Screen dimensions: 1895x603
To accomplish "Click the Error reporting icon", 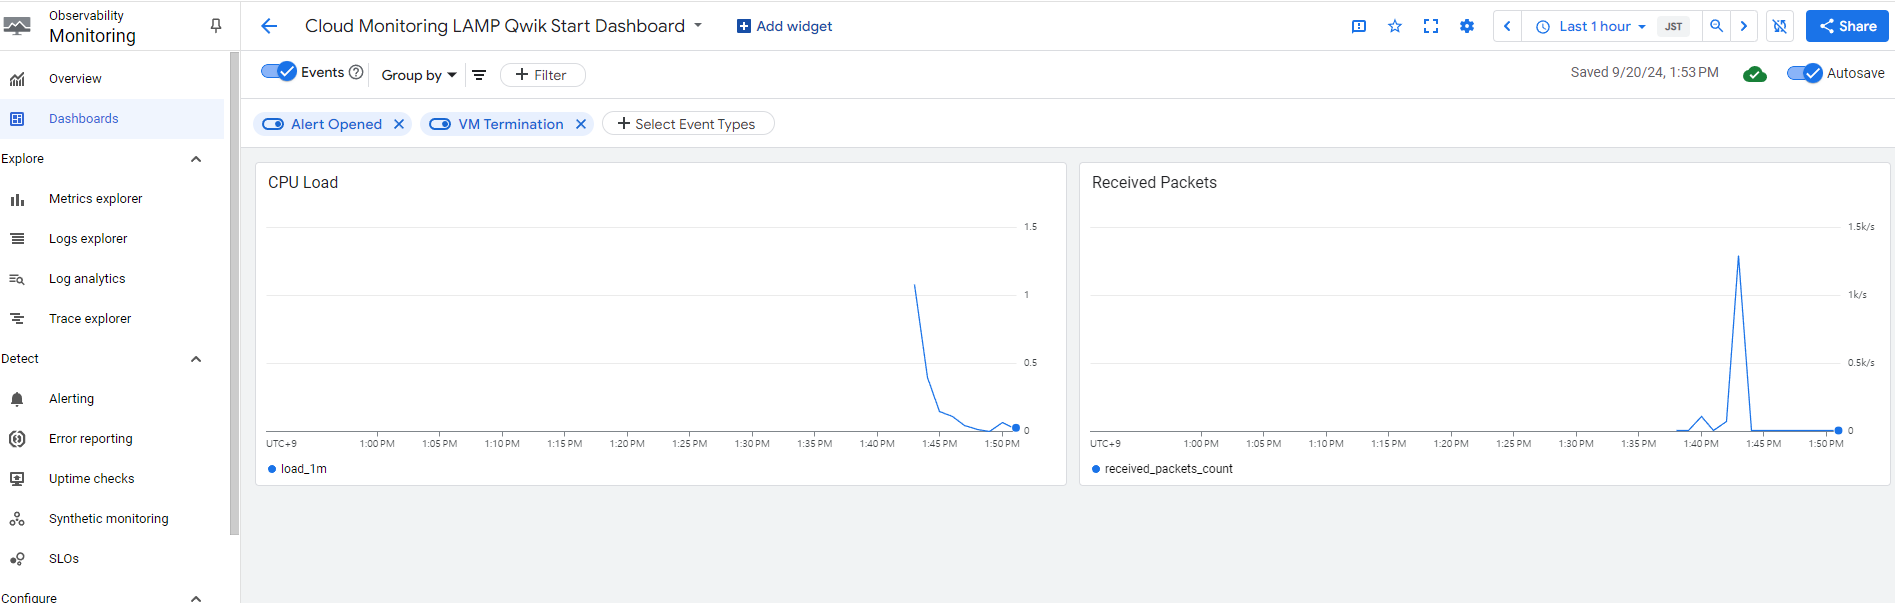I will pos(17,439).
